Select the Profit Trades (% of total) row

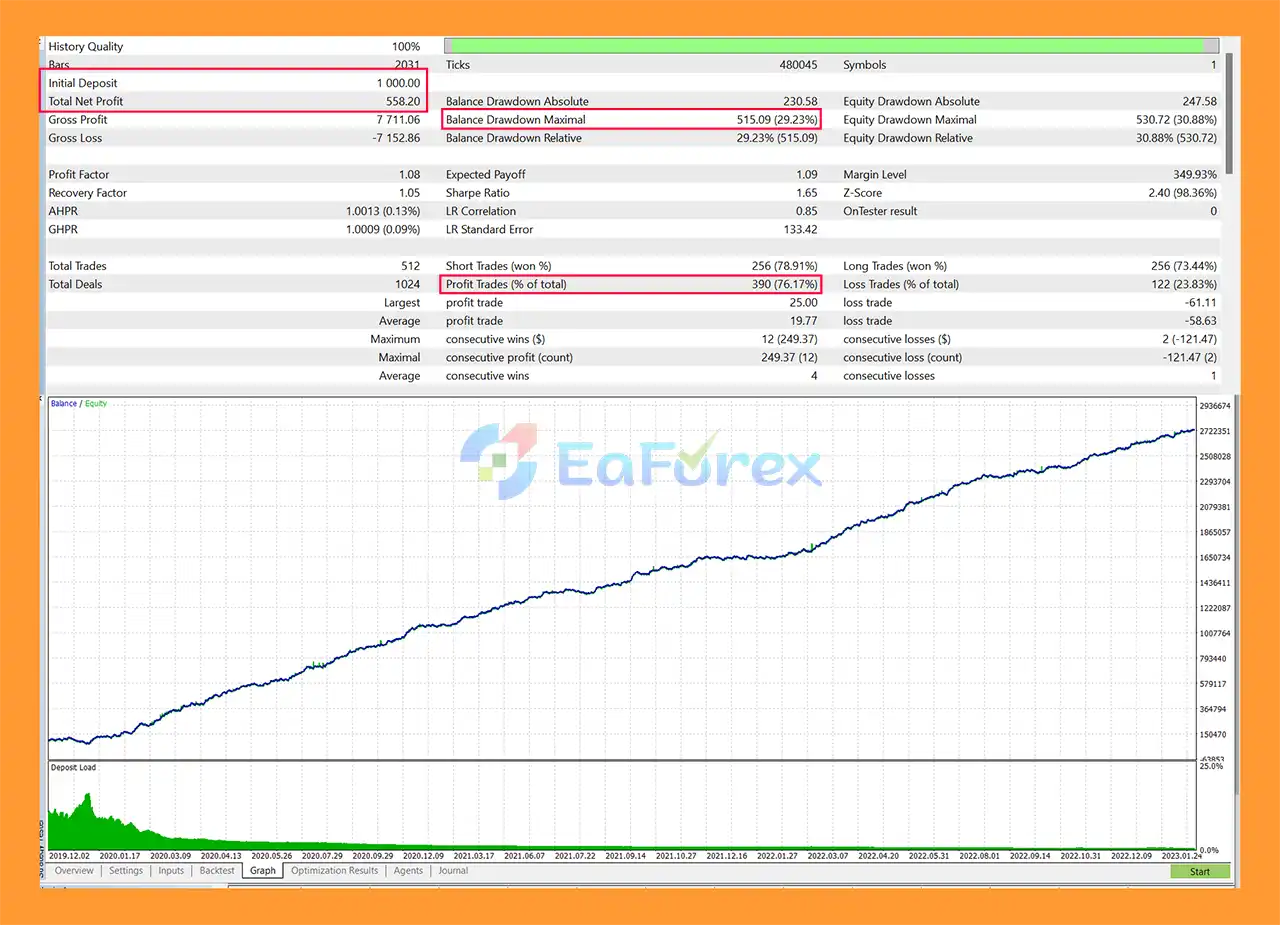pos(631,284)
